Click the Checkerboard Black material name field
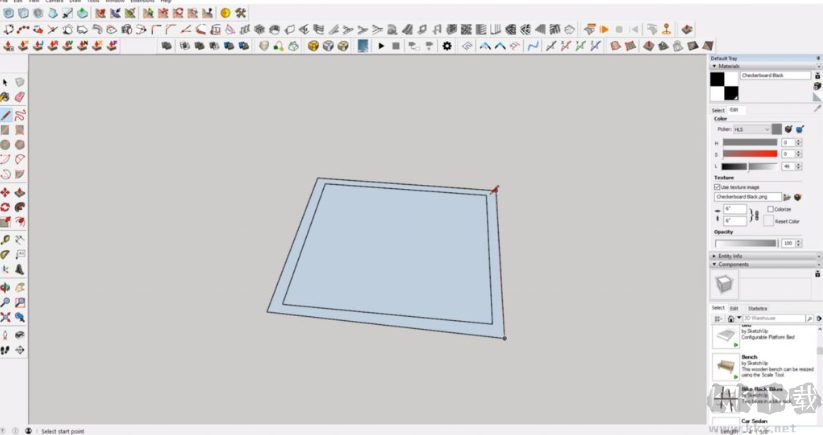The image size is (823, 435). pyautogui.click(x=775, y=76)
